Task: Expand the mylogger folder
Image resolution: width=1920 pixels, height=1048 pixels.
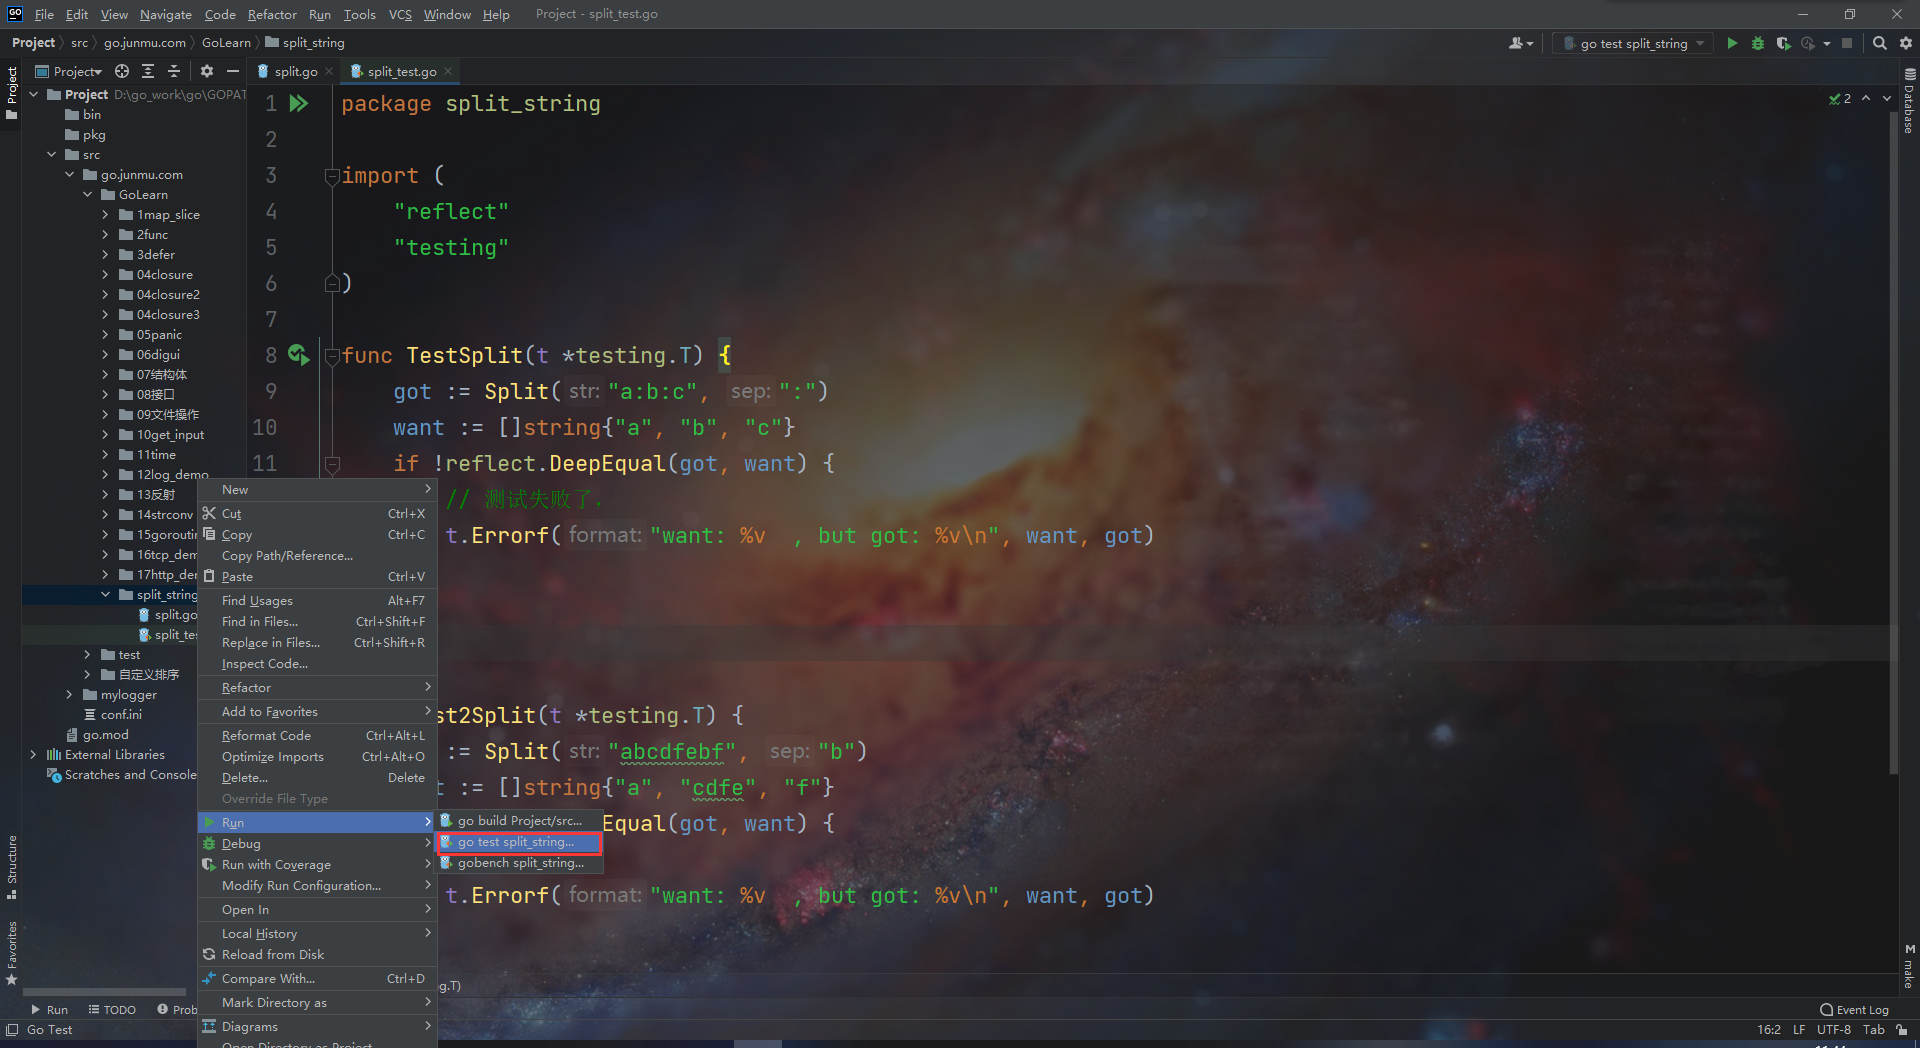Action: click(69, 694)
